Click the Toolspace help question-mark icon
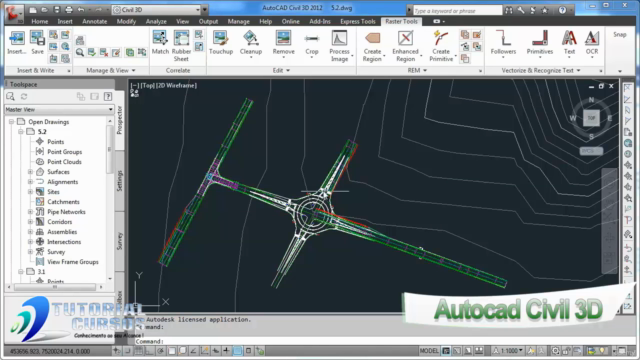This screenshot has width=640, height=360. (108, 96)
